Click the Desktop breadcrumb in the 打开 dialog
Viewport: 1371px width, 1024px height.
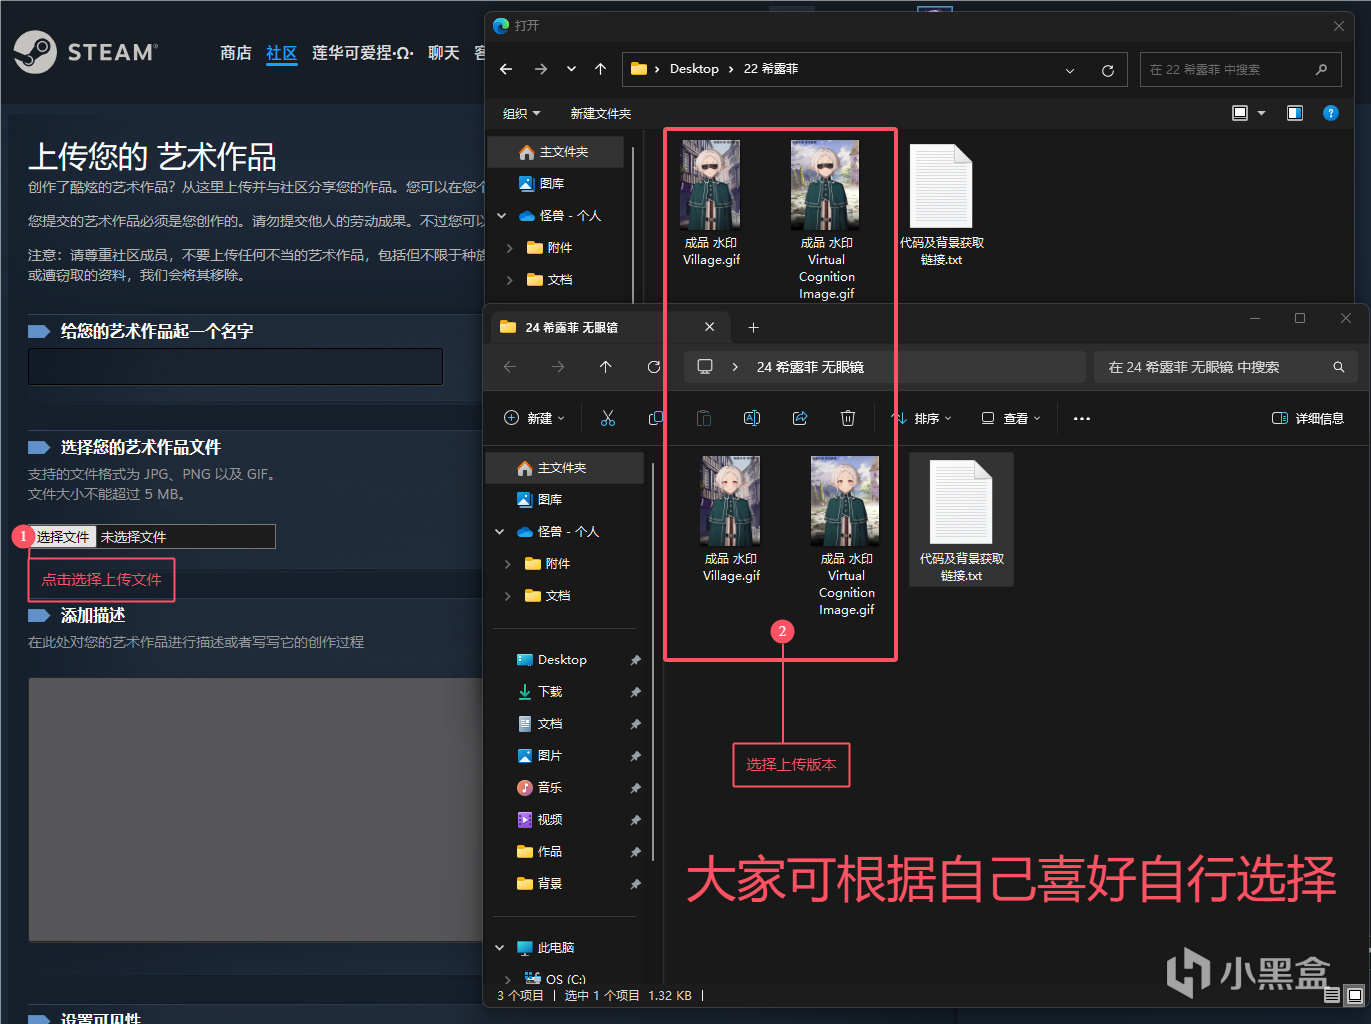(694, 69)
